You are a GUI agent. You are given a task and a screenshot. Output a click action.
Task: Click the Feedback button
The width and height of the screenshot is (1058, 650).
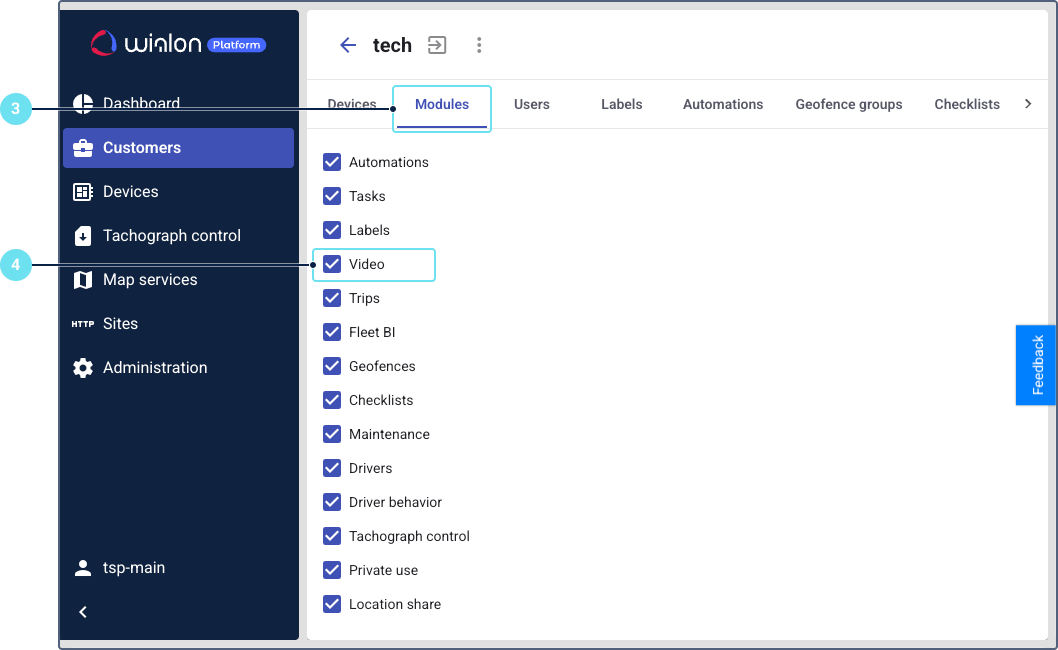point(1036,365)
